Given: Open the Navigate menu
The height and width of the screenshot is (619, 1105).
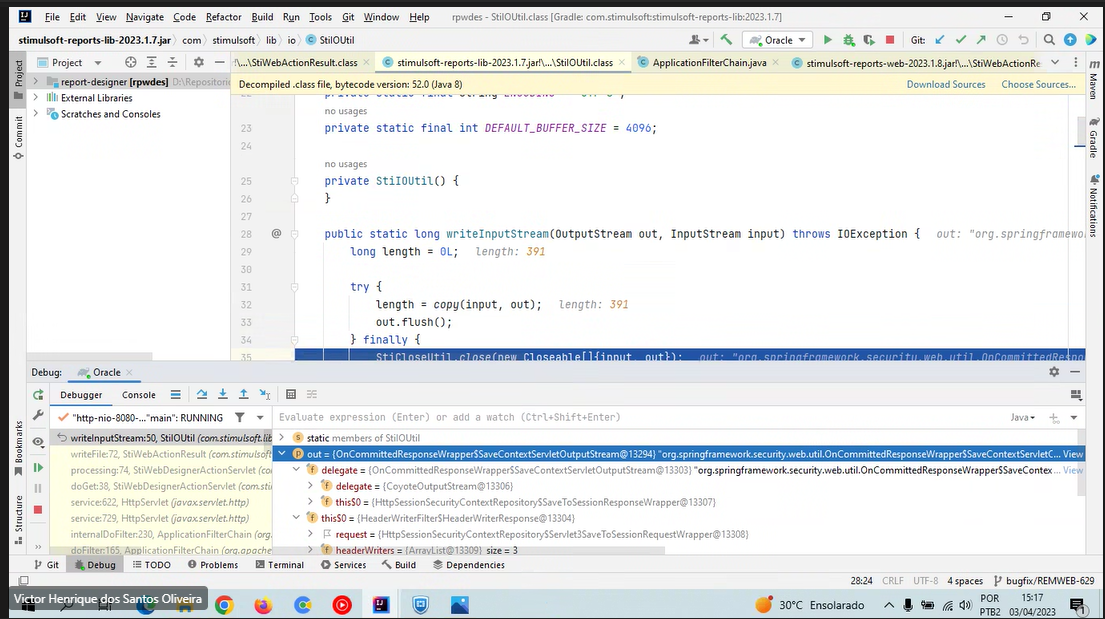Looking at the screenshot, I should (x=144, y=17).
